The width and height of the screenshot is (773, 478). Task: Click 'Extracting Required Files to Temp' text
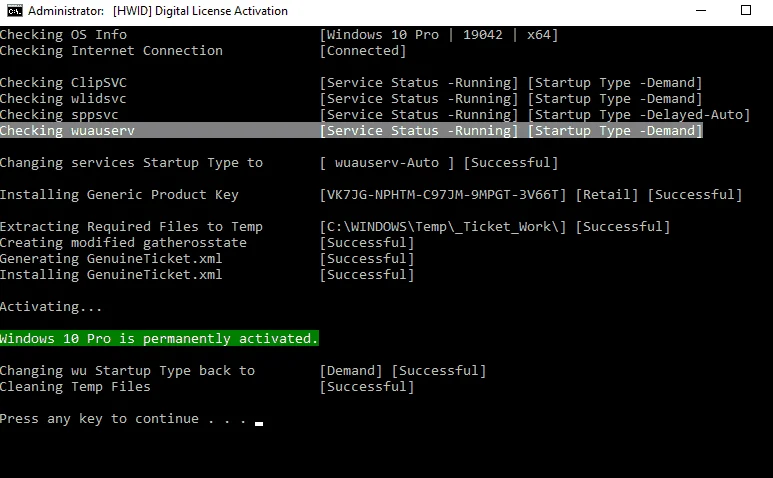point(132,227)
